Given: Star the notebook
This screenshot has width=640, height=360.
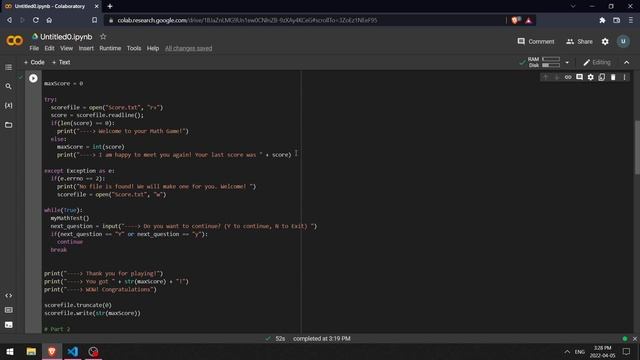Looking at the screenshot, I should (x=103, y=37).
